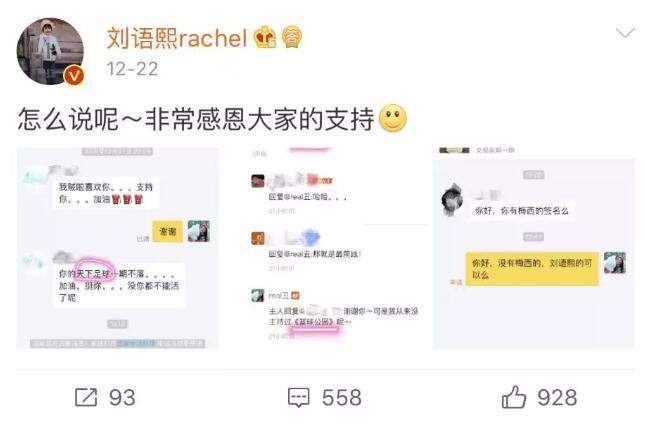Click the crown membership badge icon
Screen dimensions: 645x446
pos(264,37)
